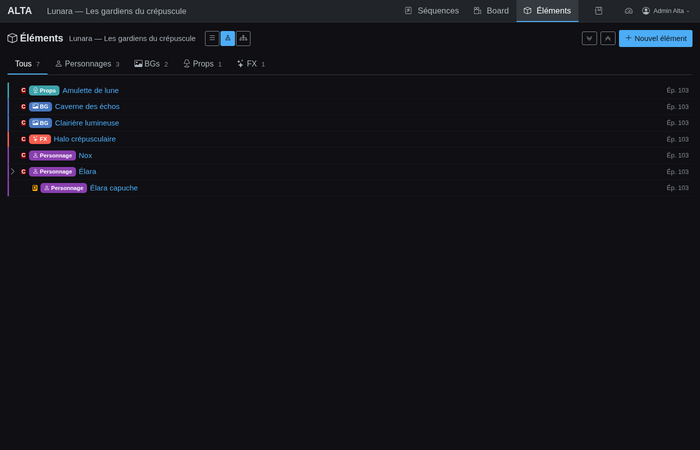Go to the Board page
This screenshot has width=700, height=450.
coord(490,11)
